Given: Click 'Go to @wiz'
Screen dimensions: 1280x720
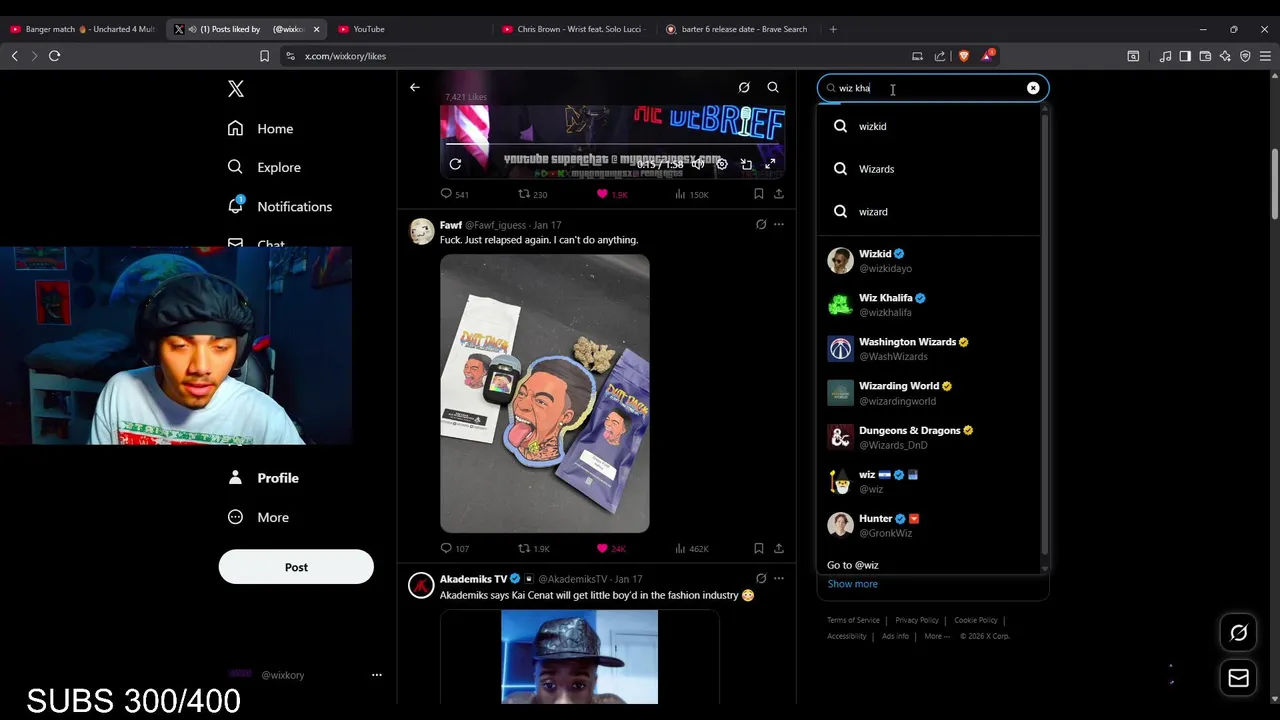Looking at the screenshot, I should click(x=853, y=565).
